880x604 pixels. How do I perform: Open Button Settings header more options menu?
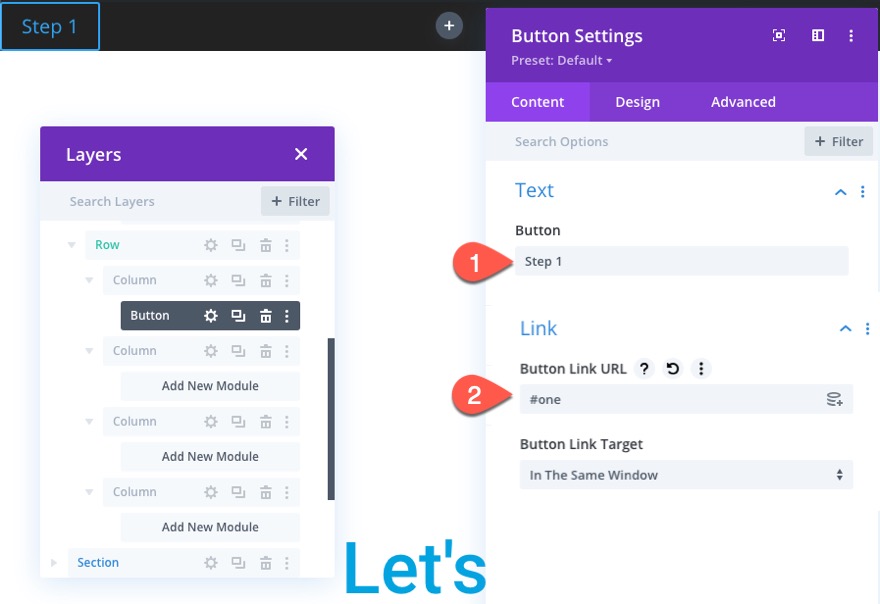coord(851,36)
